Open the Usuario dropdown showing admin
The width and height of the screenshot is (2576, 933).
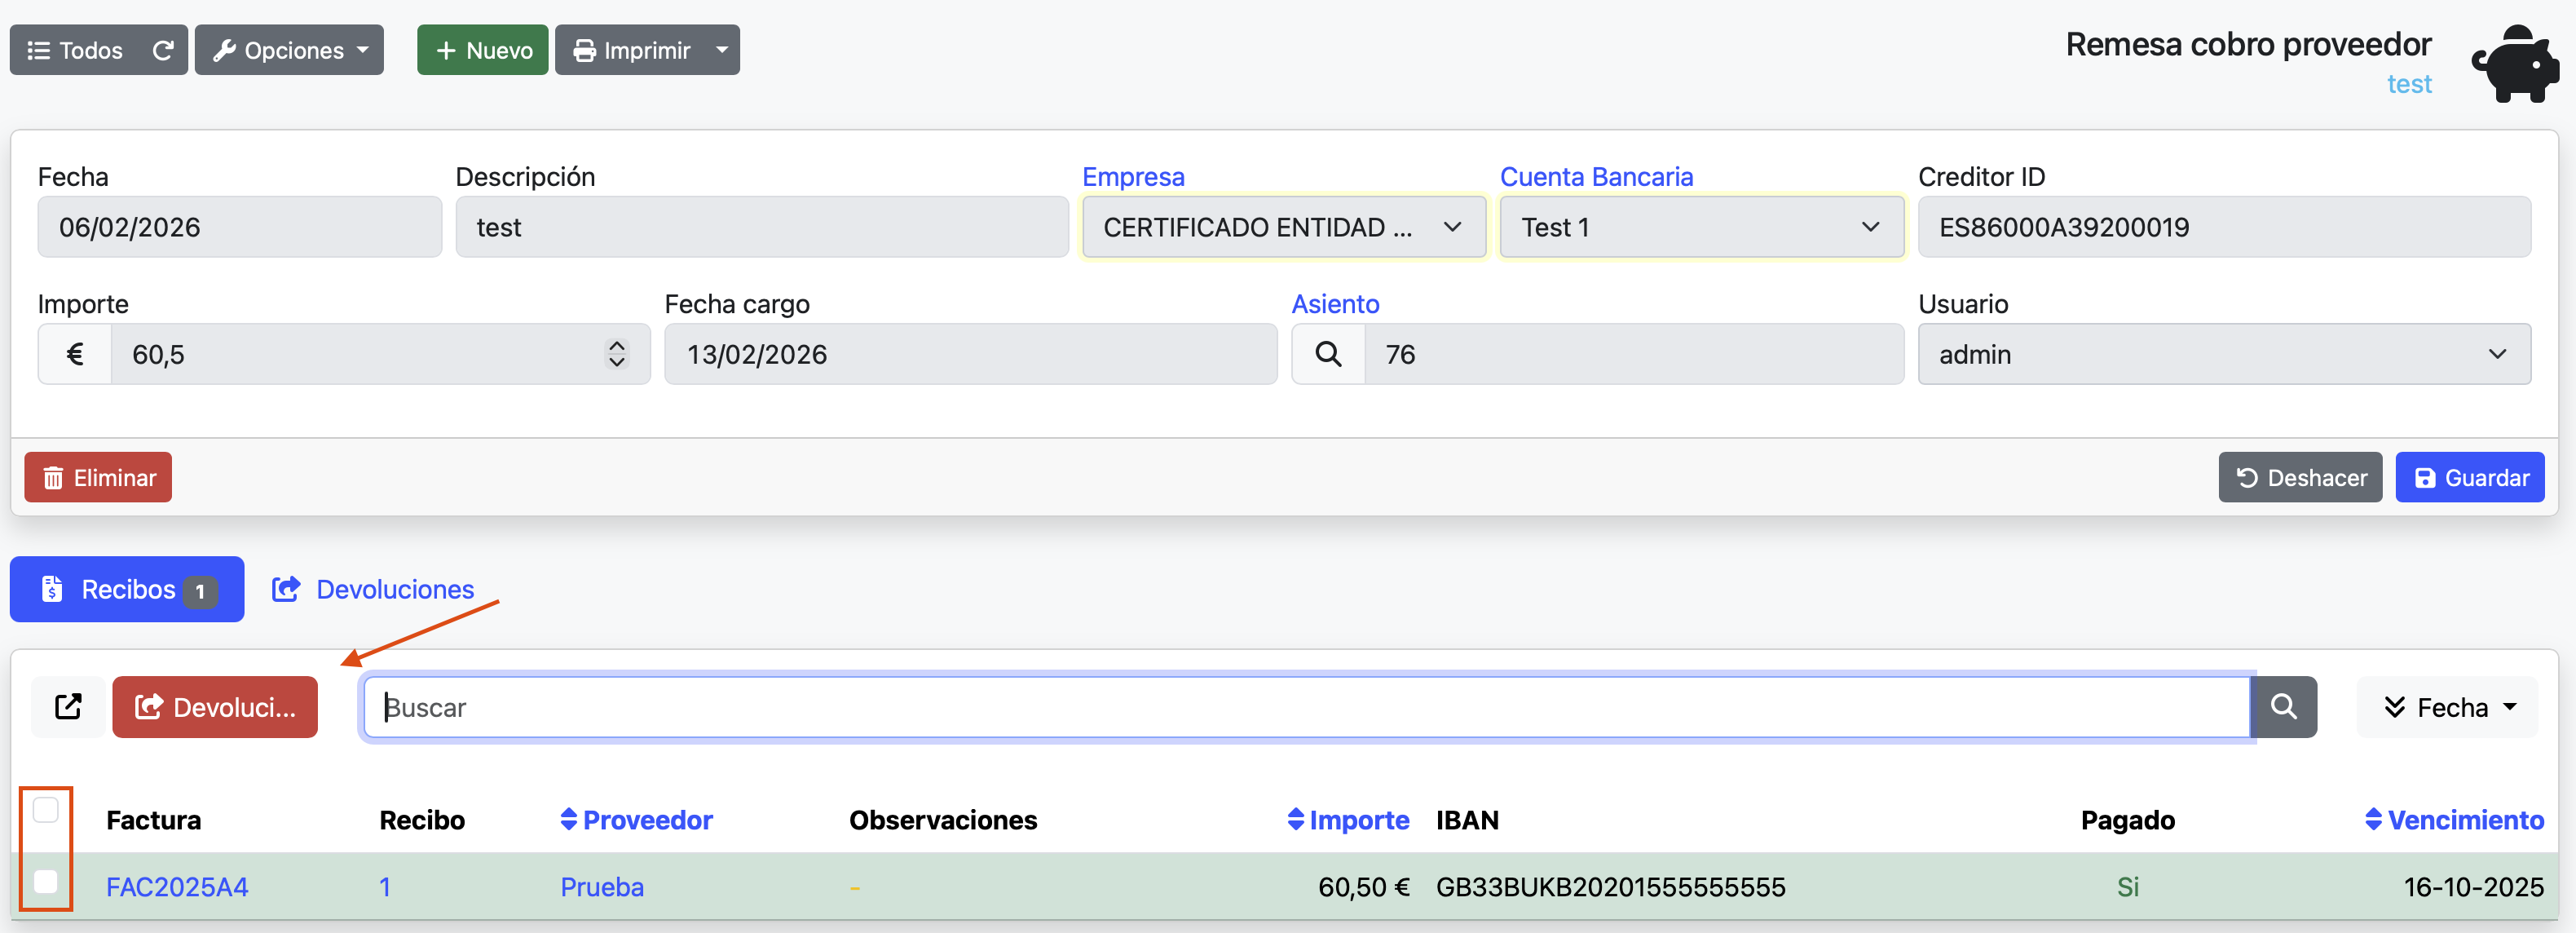coord(2222,354)
